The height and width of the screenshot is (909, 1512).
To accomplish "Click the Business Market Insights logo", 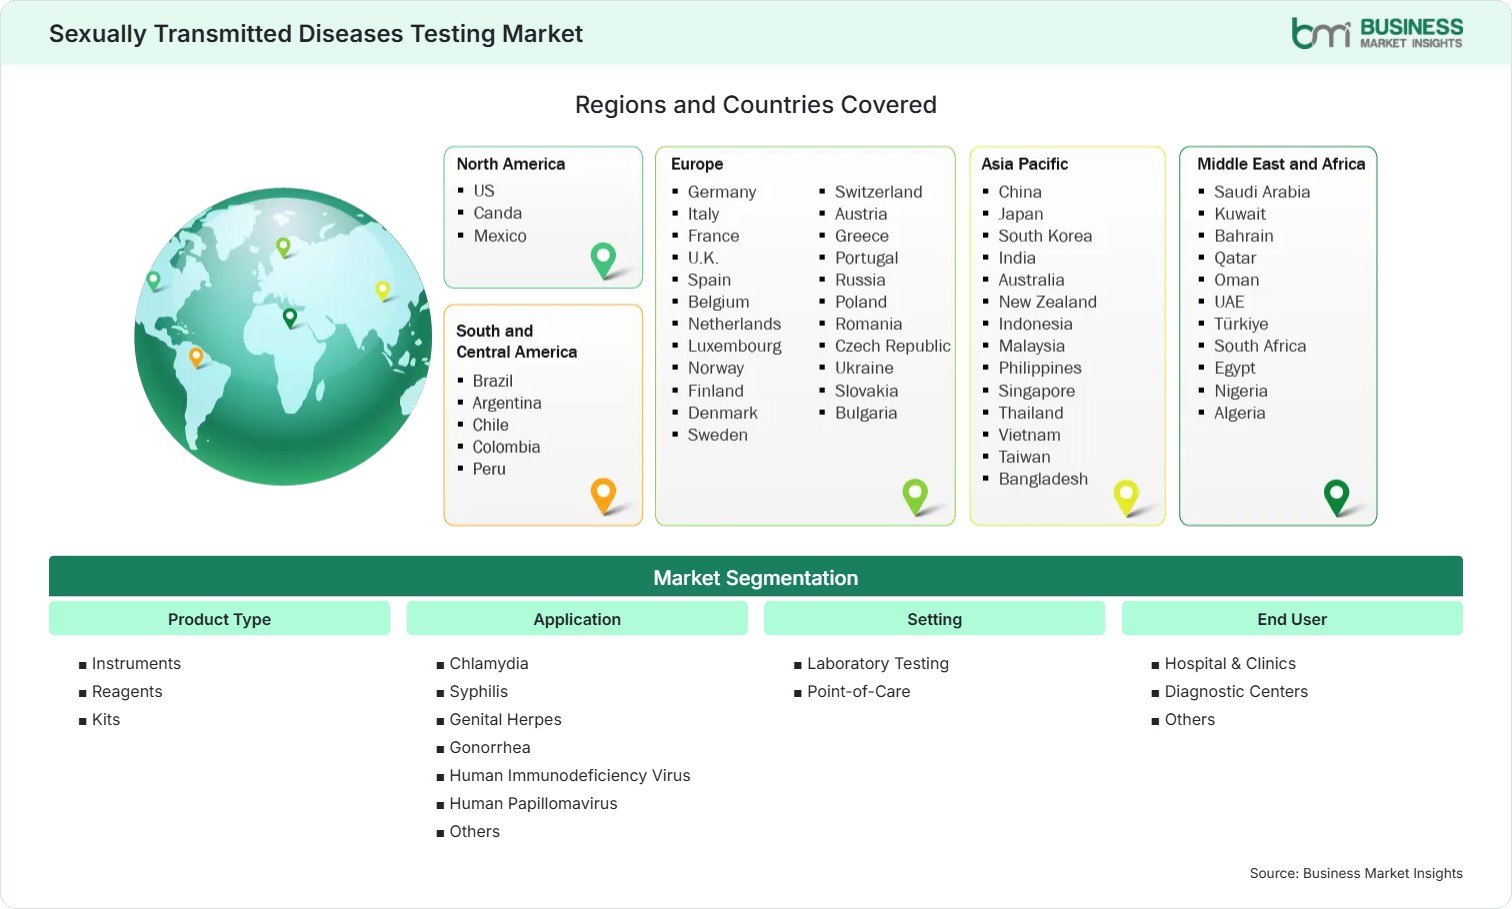I will (x=1377, y=33).
